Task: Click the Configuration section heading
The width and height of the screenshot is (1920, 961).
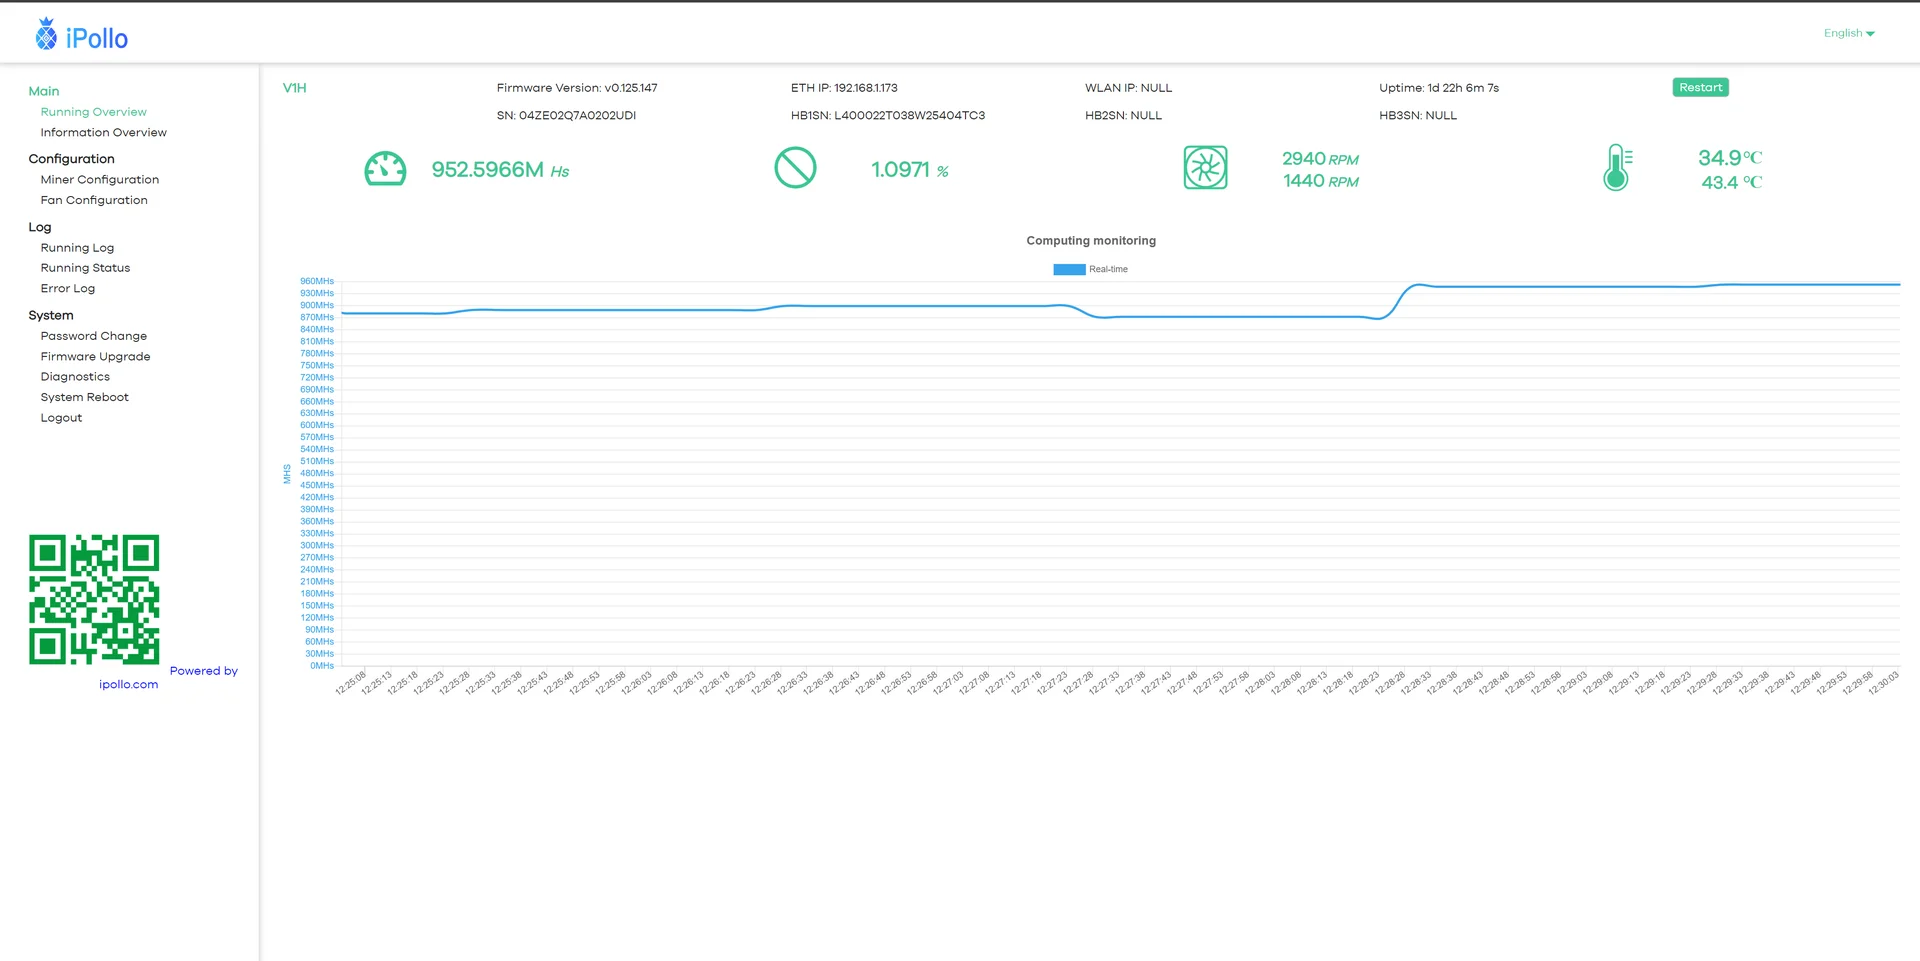Action: point(71,159)
